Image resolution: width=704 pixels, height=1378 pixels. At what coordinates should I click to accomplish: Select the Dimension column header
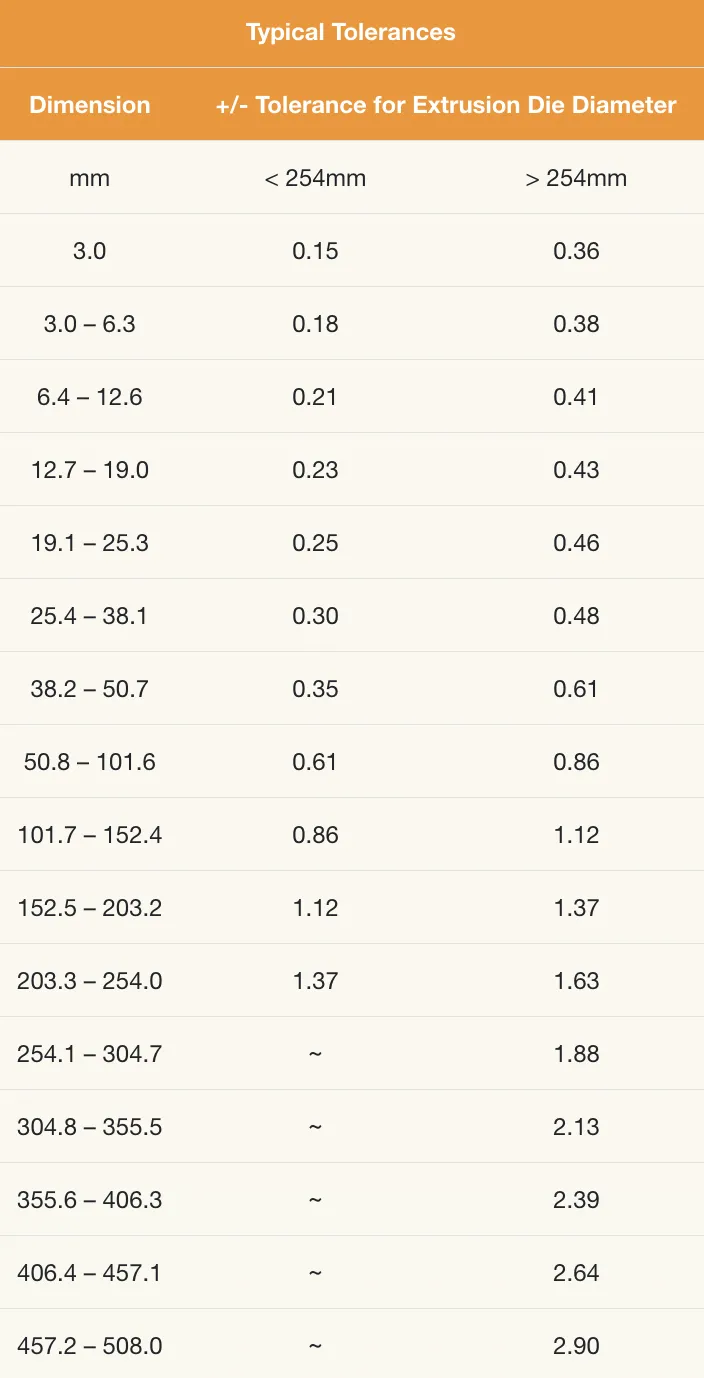[90, 105]
